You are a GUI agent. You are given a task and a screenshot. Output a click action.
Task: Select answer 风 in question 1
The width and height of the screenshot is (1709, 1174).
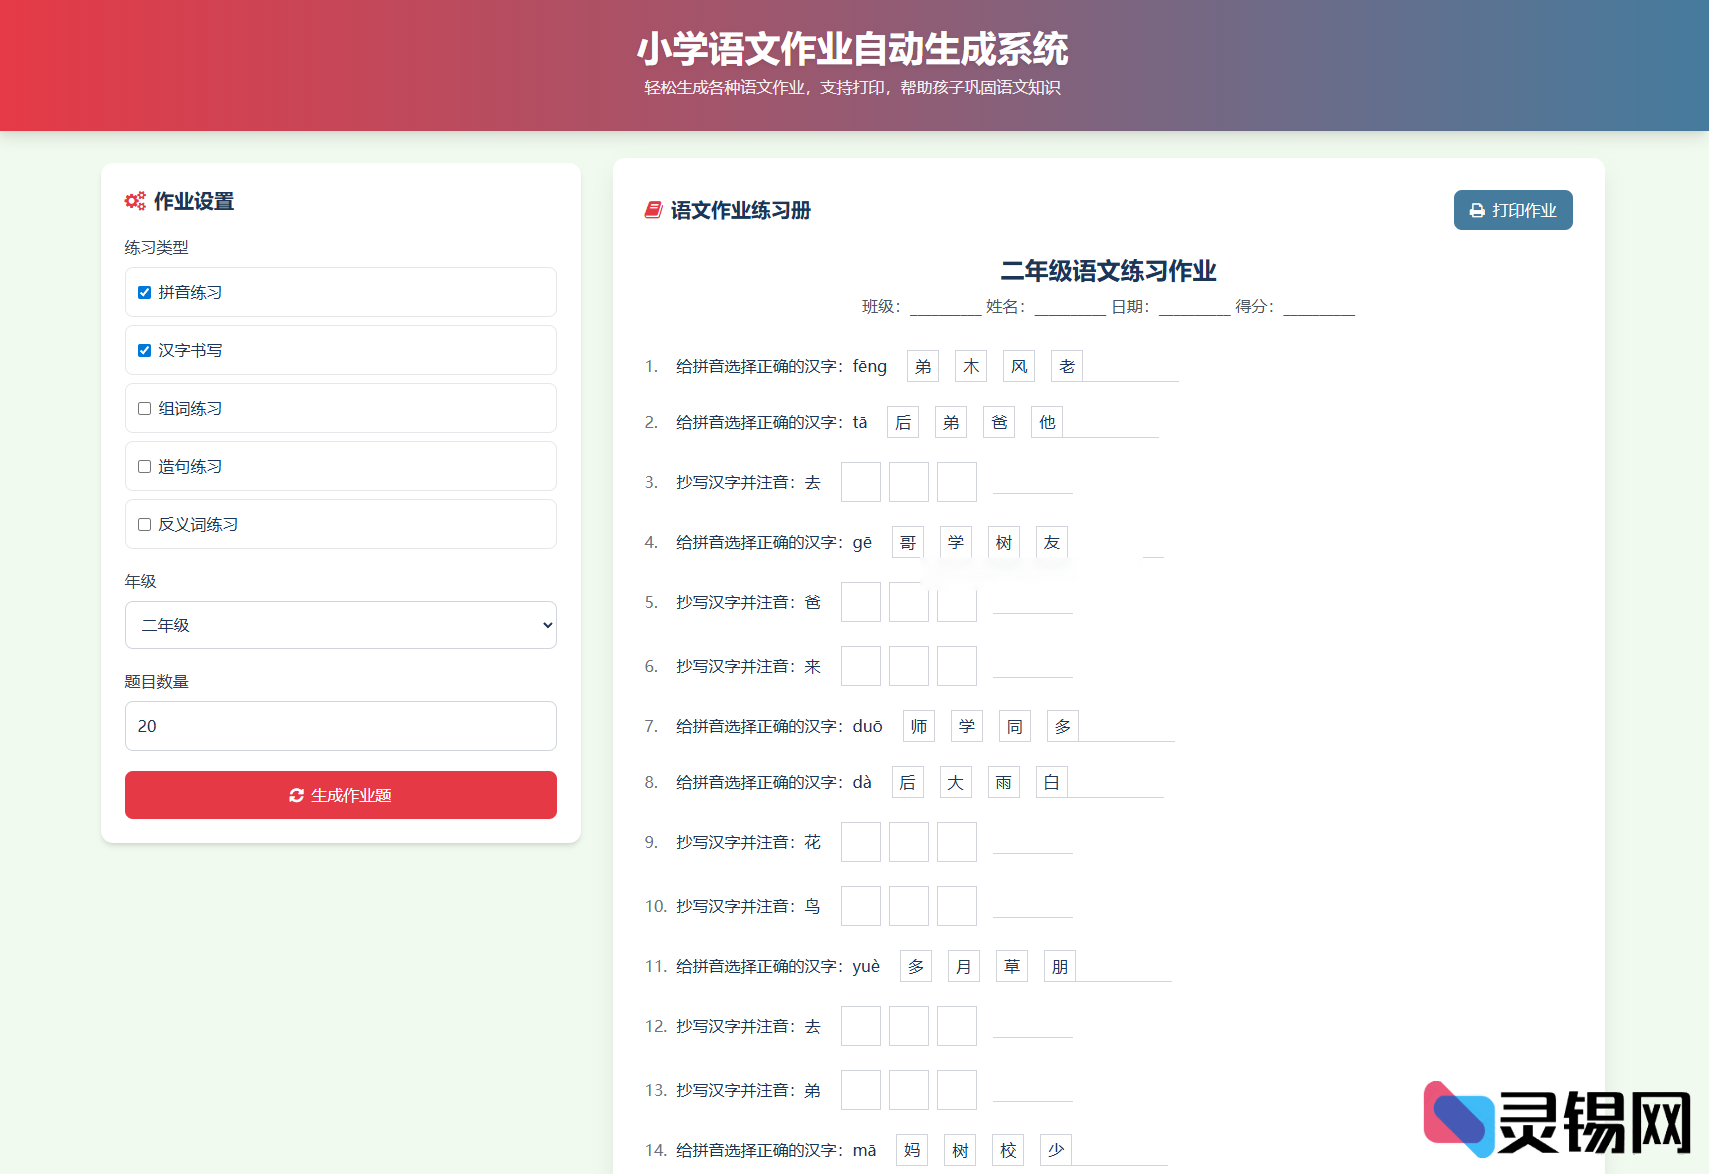tap(1018, 366)
